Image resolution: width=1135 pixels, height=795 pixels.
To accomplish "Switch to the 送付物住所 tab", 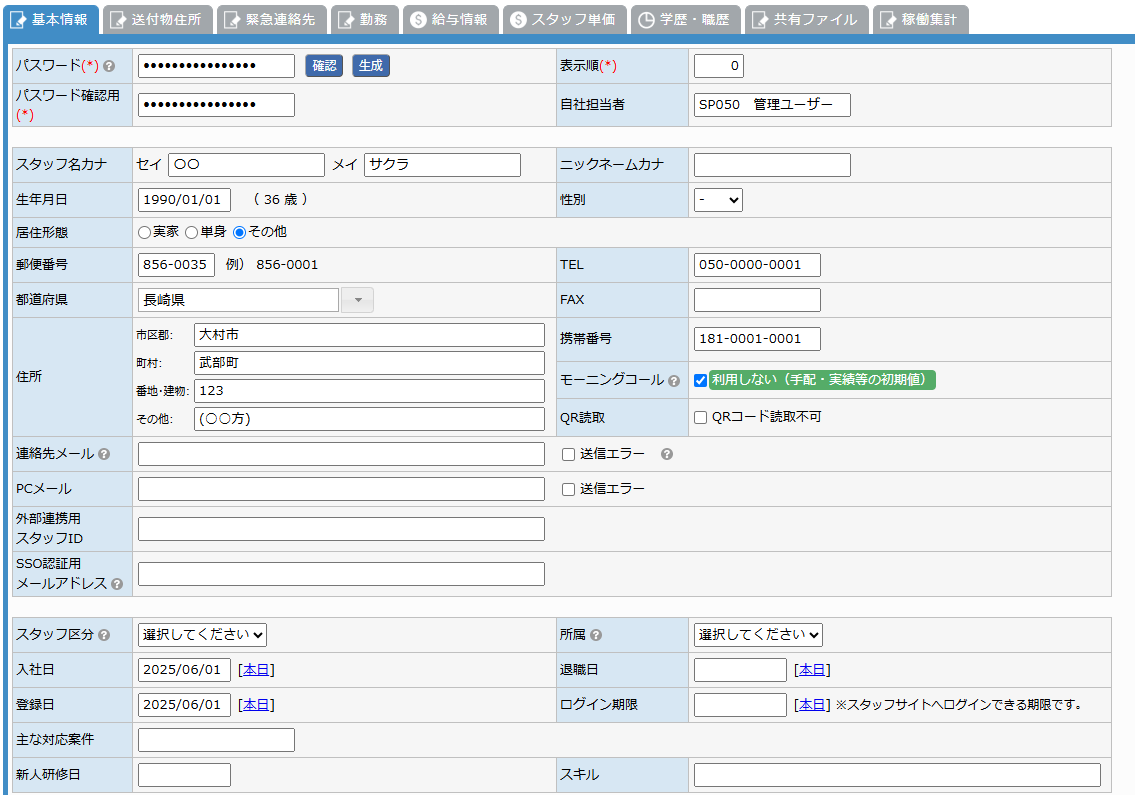I will [158, 20].
